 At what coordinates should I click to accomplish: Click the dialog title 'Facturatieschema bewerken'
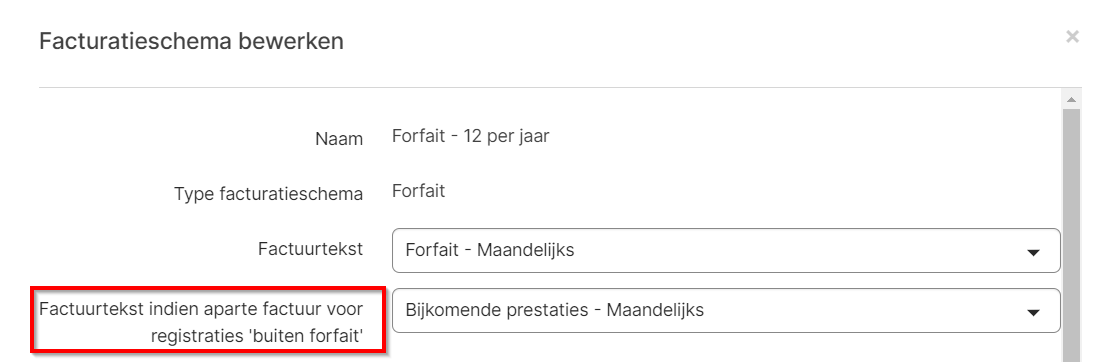coord(191,41)
